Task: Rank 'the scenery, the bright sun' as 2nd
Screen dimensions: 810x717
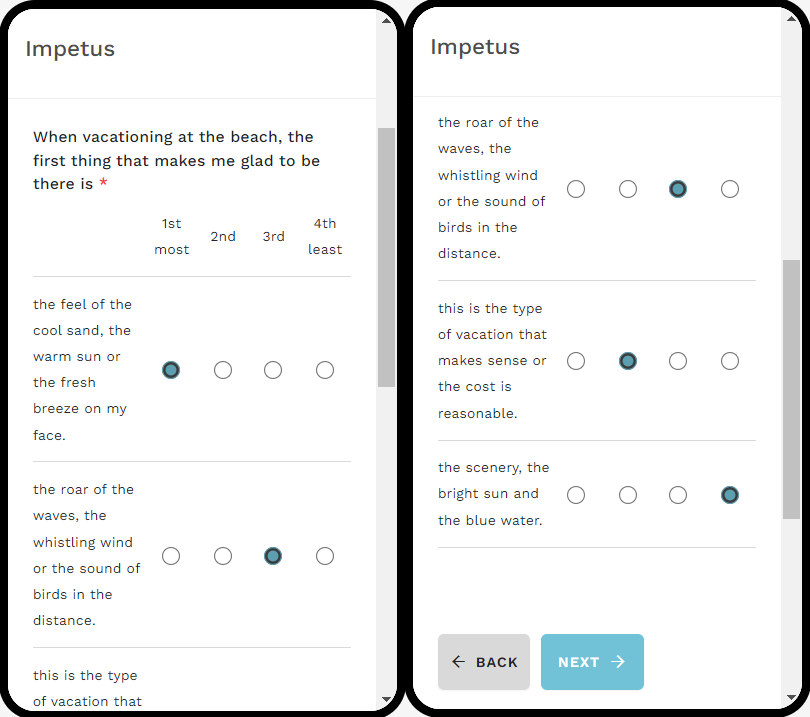Action: 628,495
